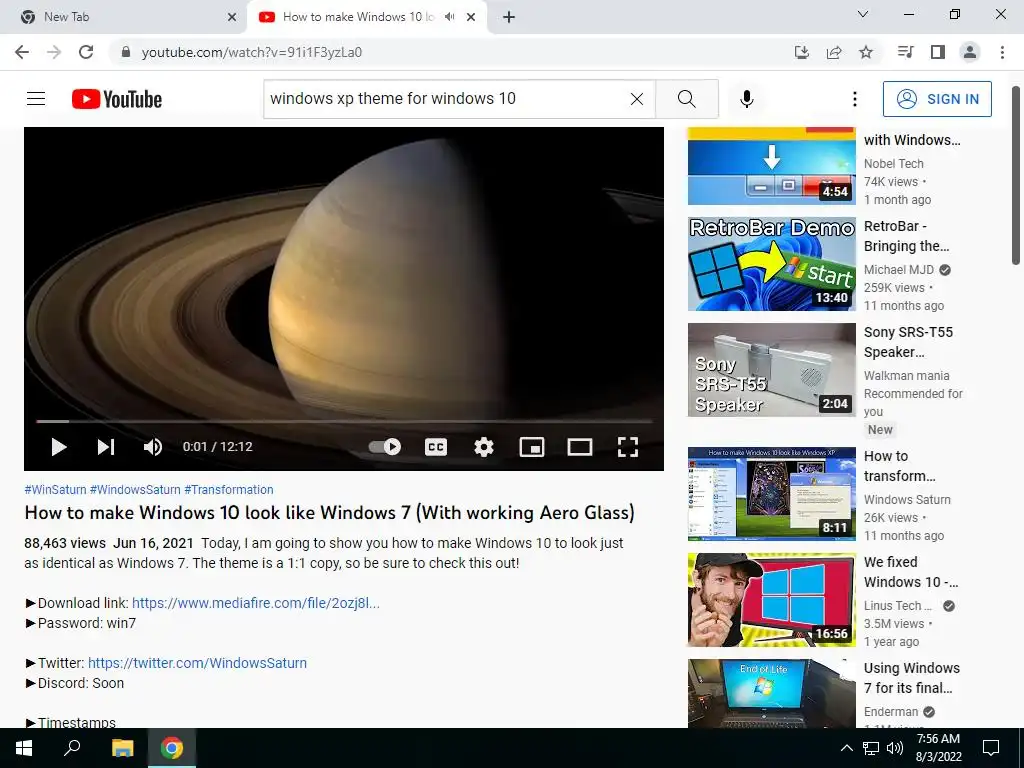Open Sony SRS-T55 Speaker thumbnail
The image size is (1024, 768).
coord(771,370)
